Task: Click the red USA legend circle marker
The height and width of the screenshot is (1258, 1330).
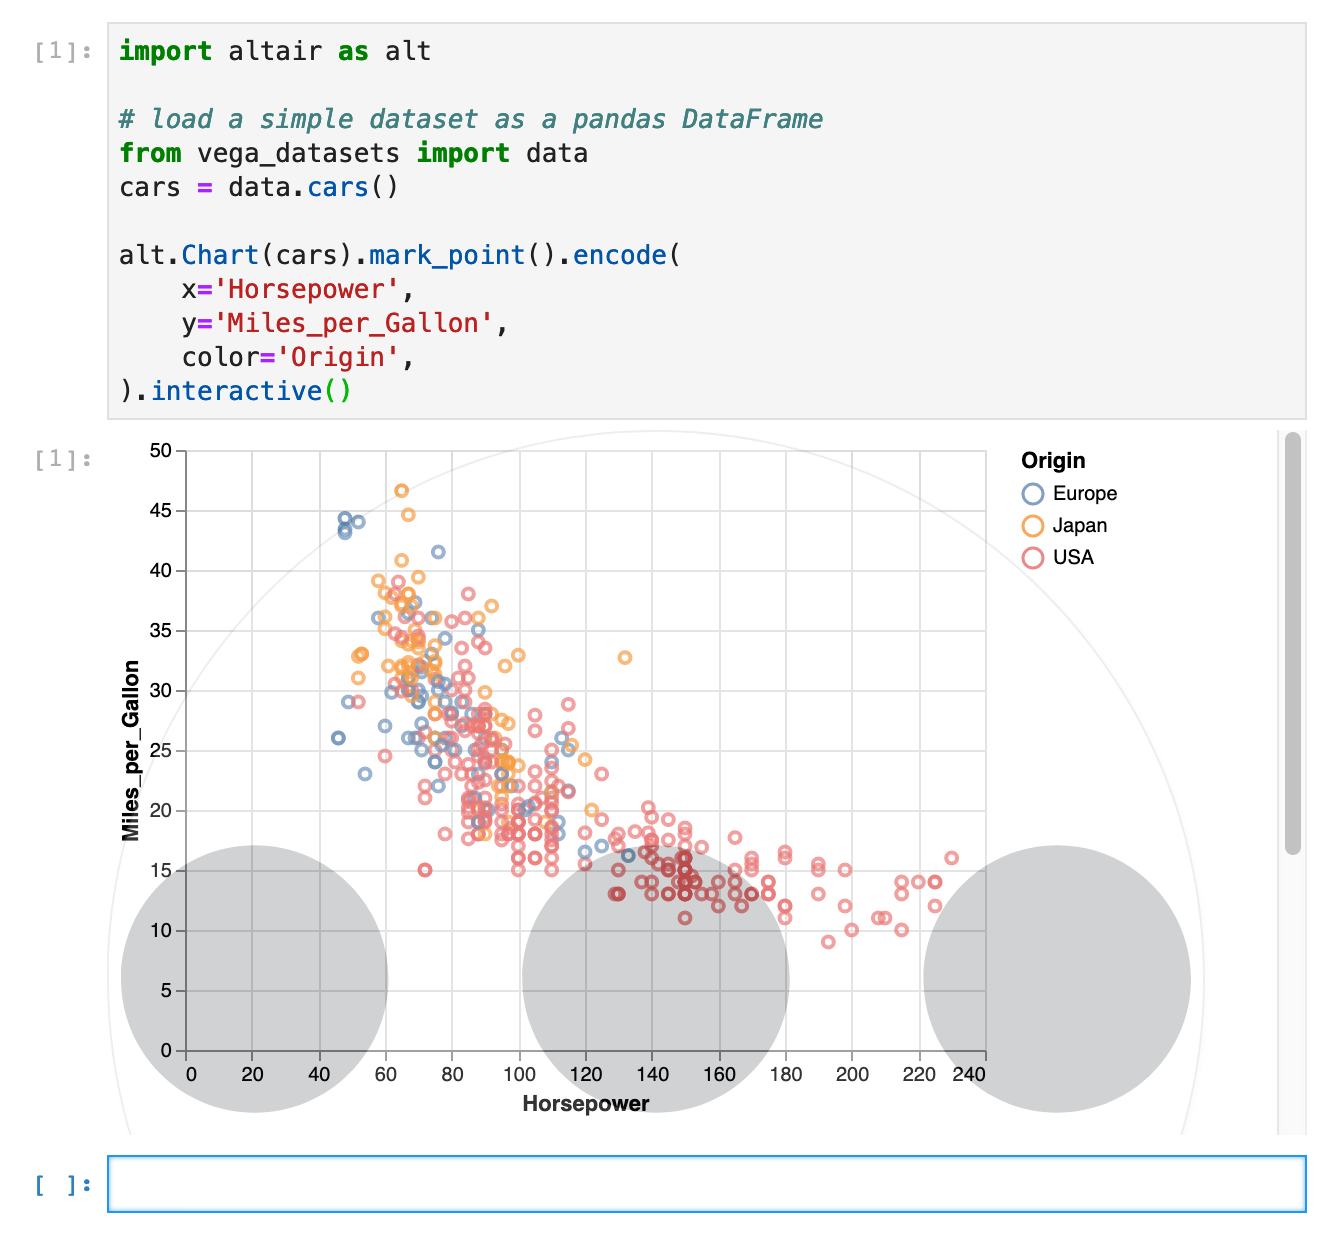Action: click(1031, 557)
